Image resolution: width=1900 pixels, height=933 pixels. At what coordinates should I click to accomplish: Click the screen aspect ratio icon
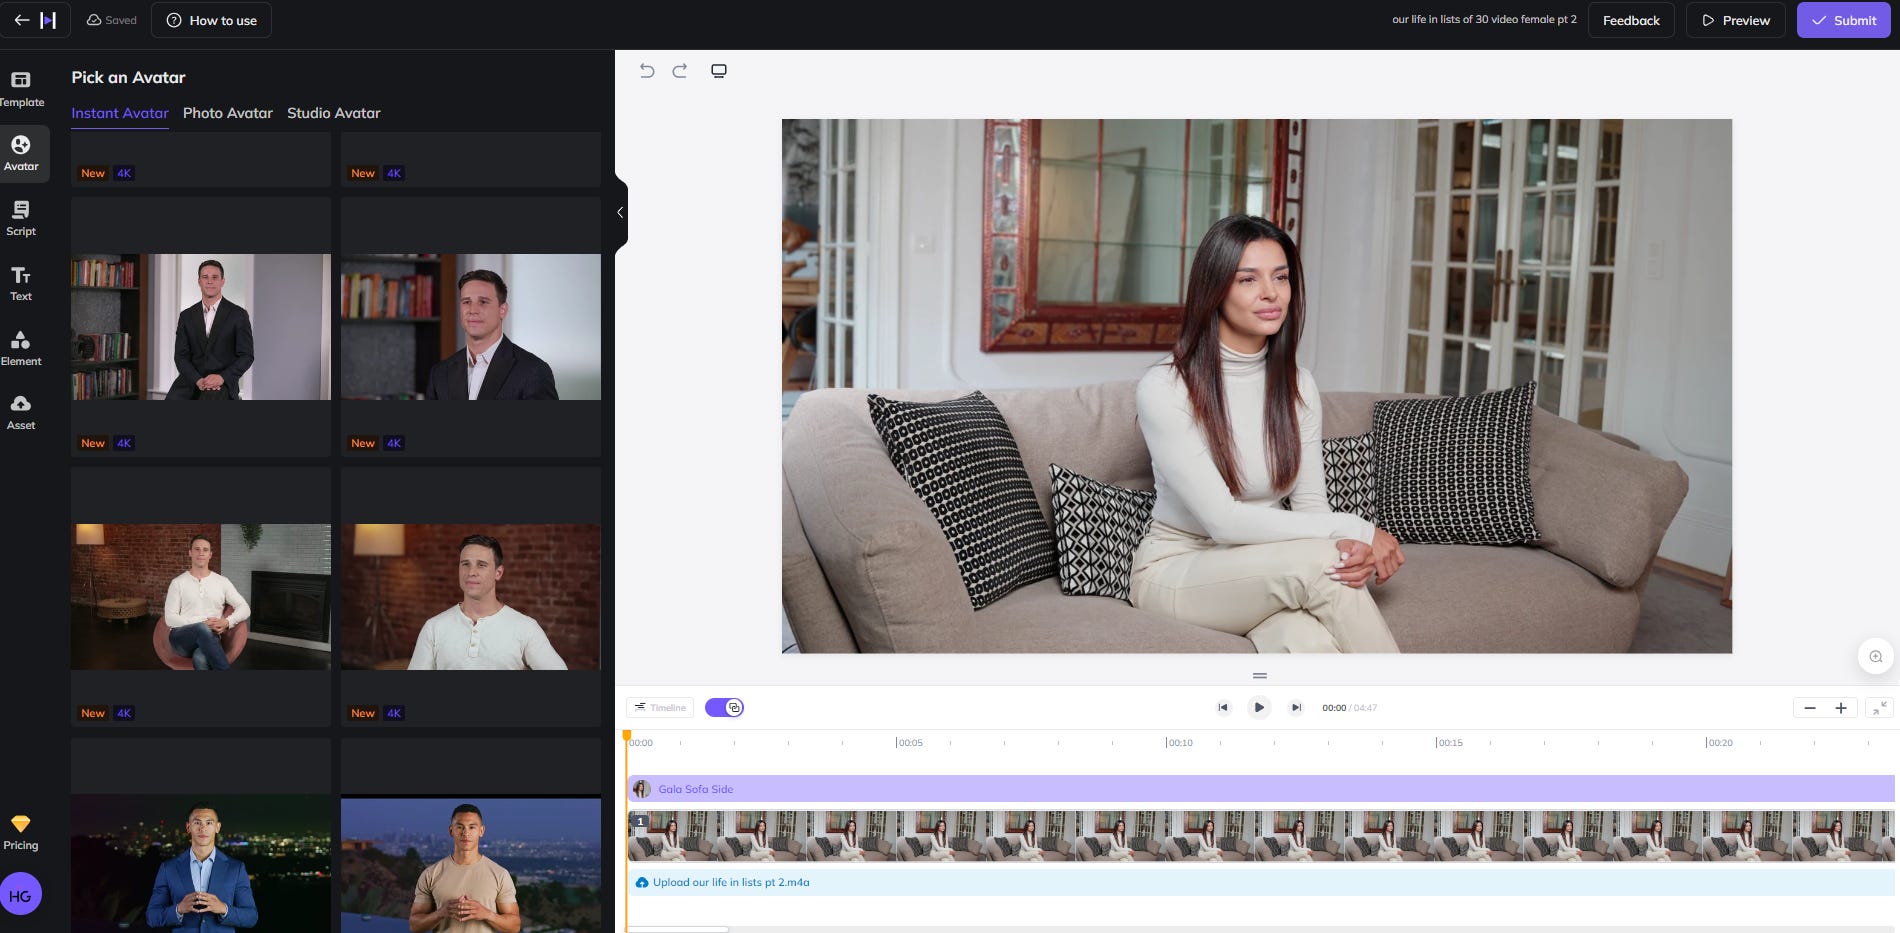pyautogui.click(x=719, y=71)
